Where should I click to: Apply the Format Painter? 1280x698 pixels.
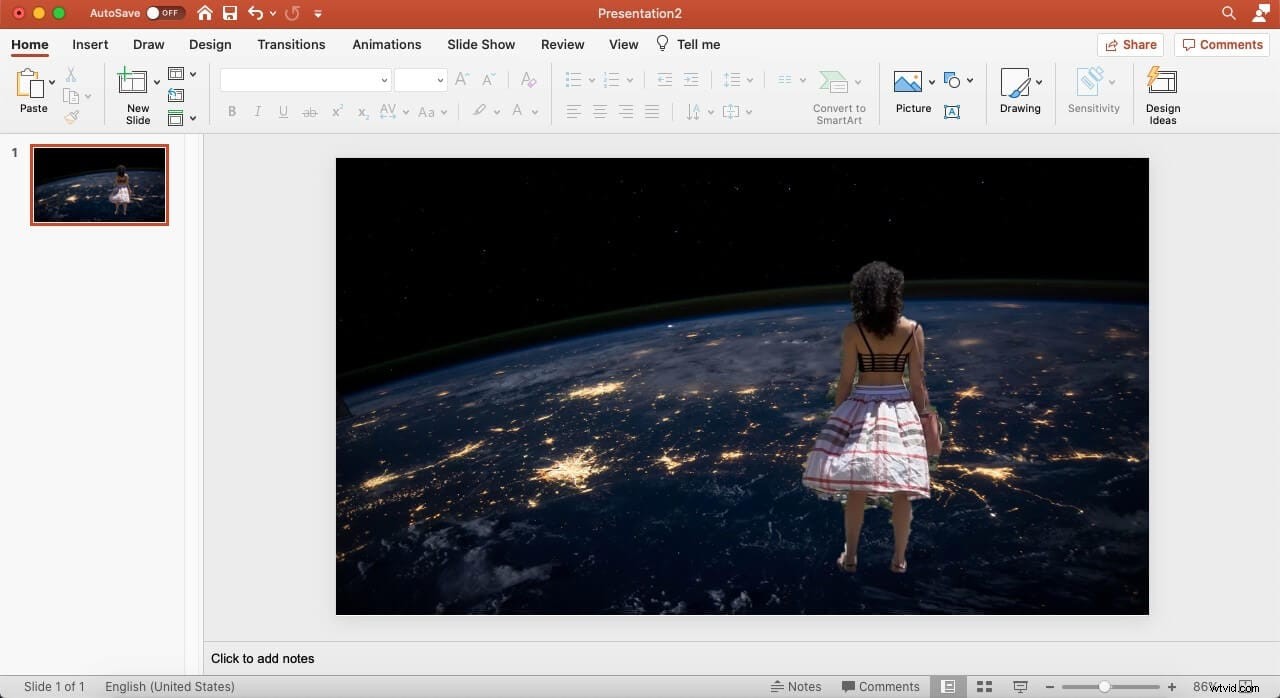(x=71, y=117)
